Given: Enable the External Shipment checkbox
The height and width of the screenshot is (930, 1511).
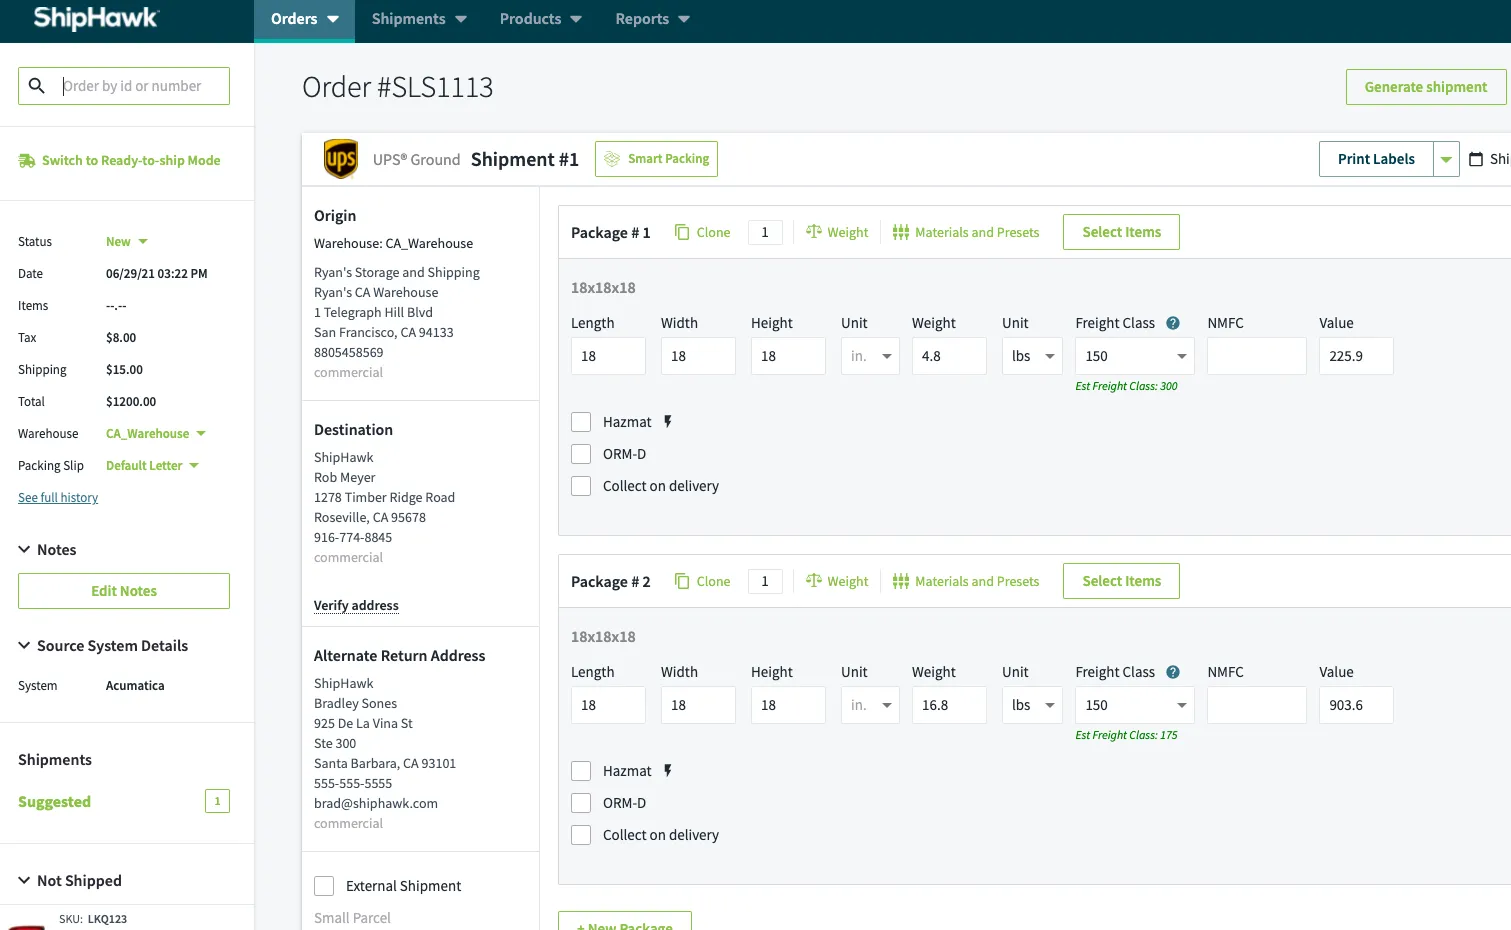Looking at the screenshot, I should tap(324, 885).
